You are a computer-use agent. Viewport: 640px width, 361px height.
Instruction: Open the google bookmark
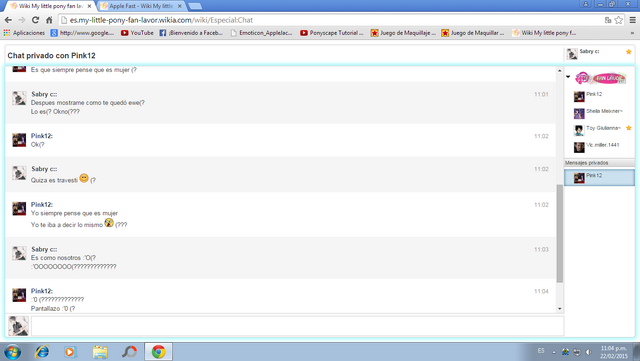(82, 33)
